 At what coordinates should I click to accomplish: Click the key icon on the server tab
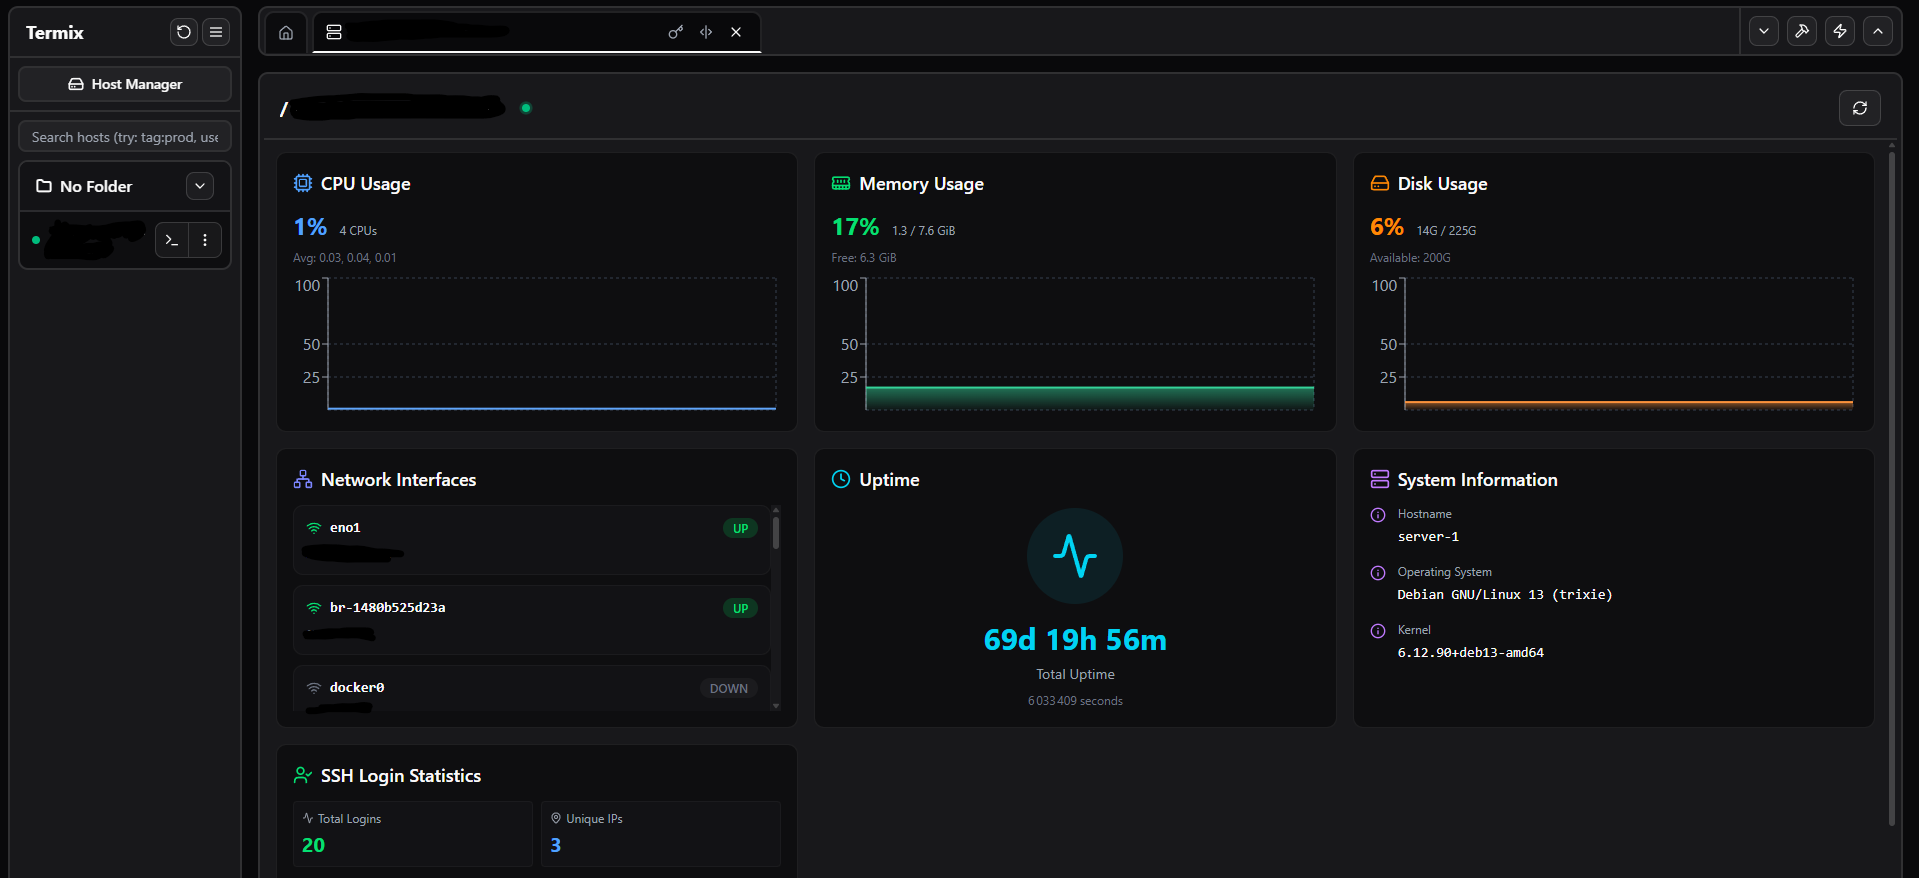(x=676, y=32)
